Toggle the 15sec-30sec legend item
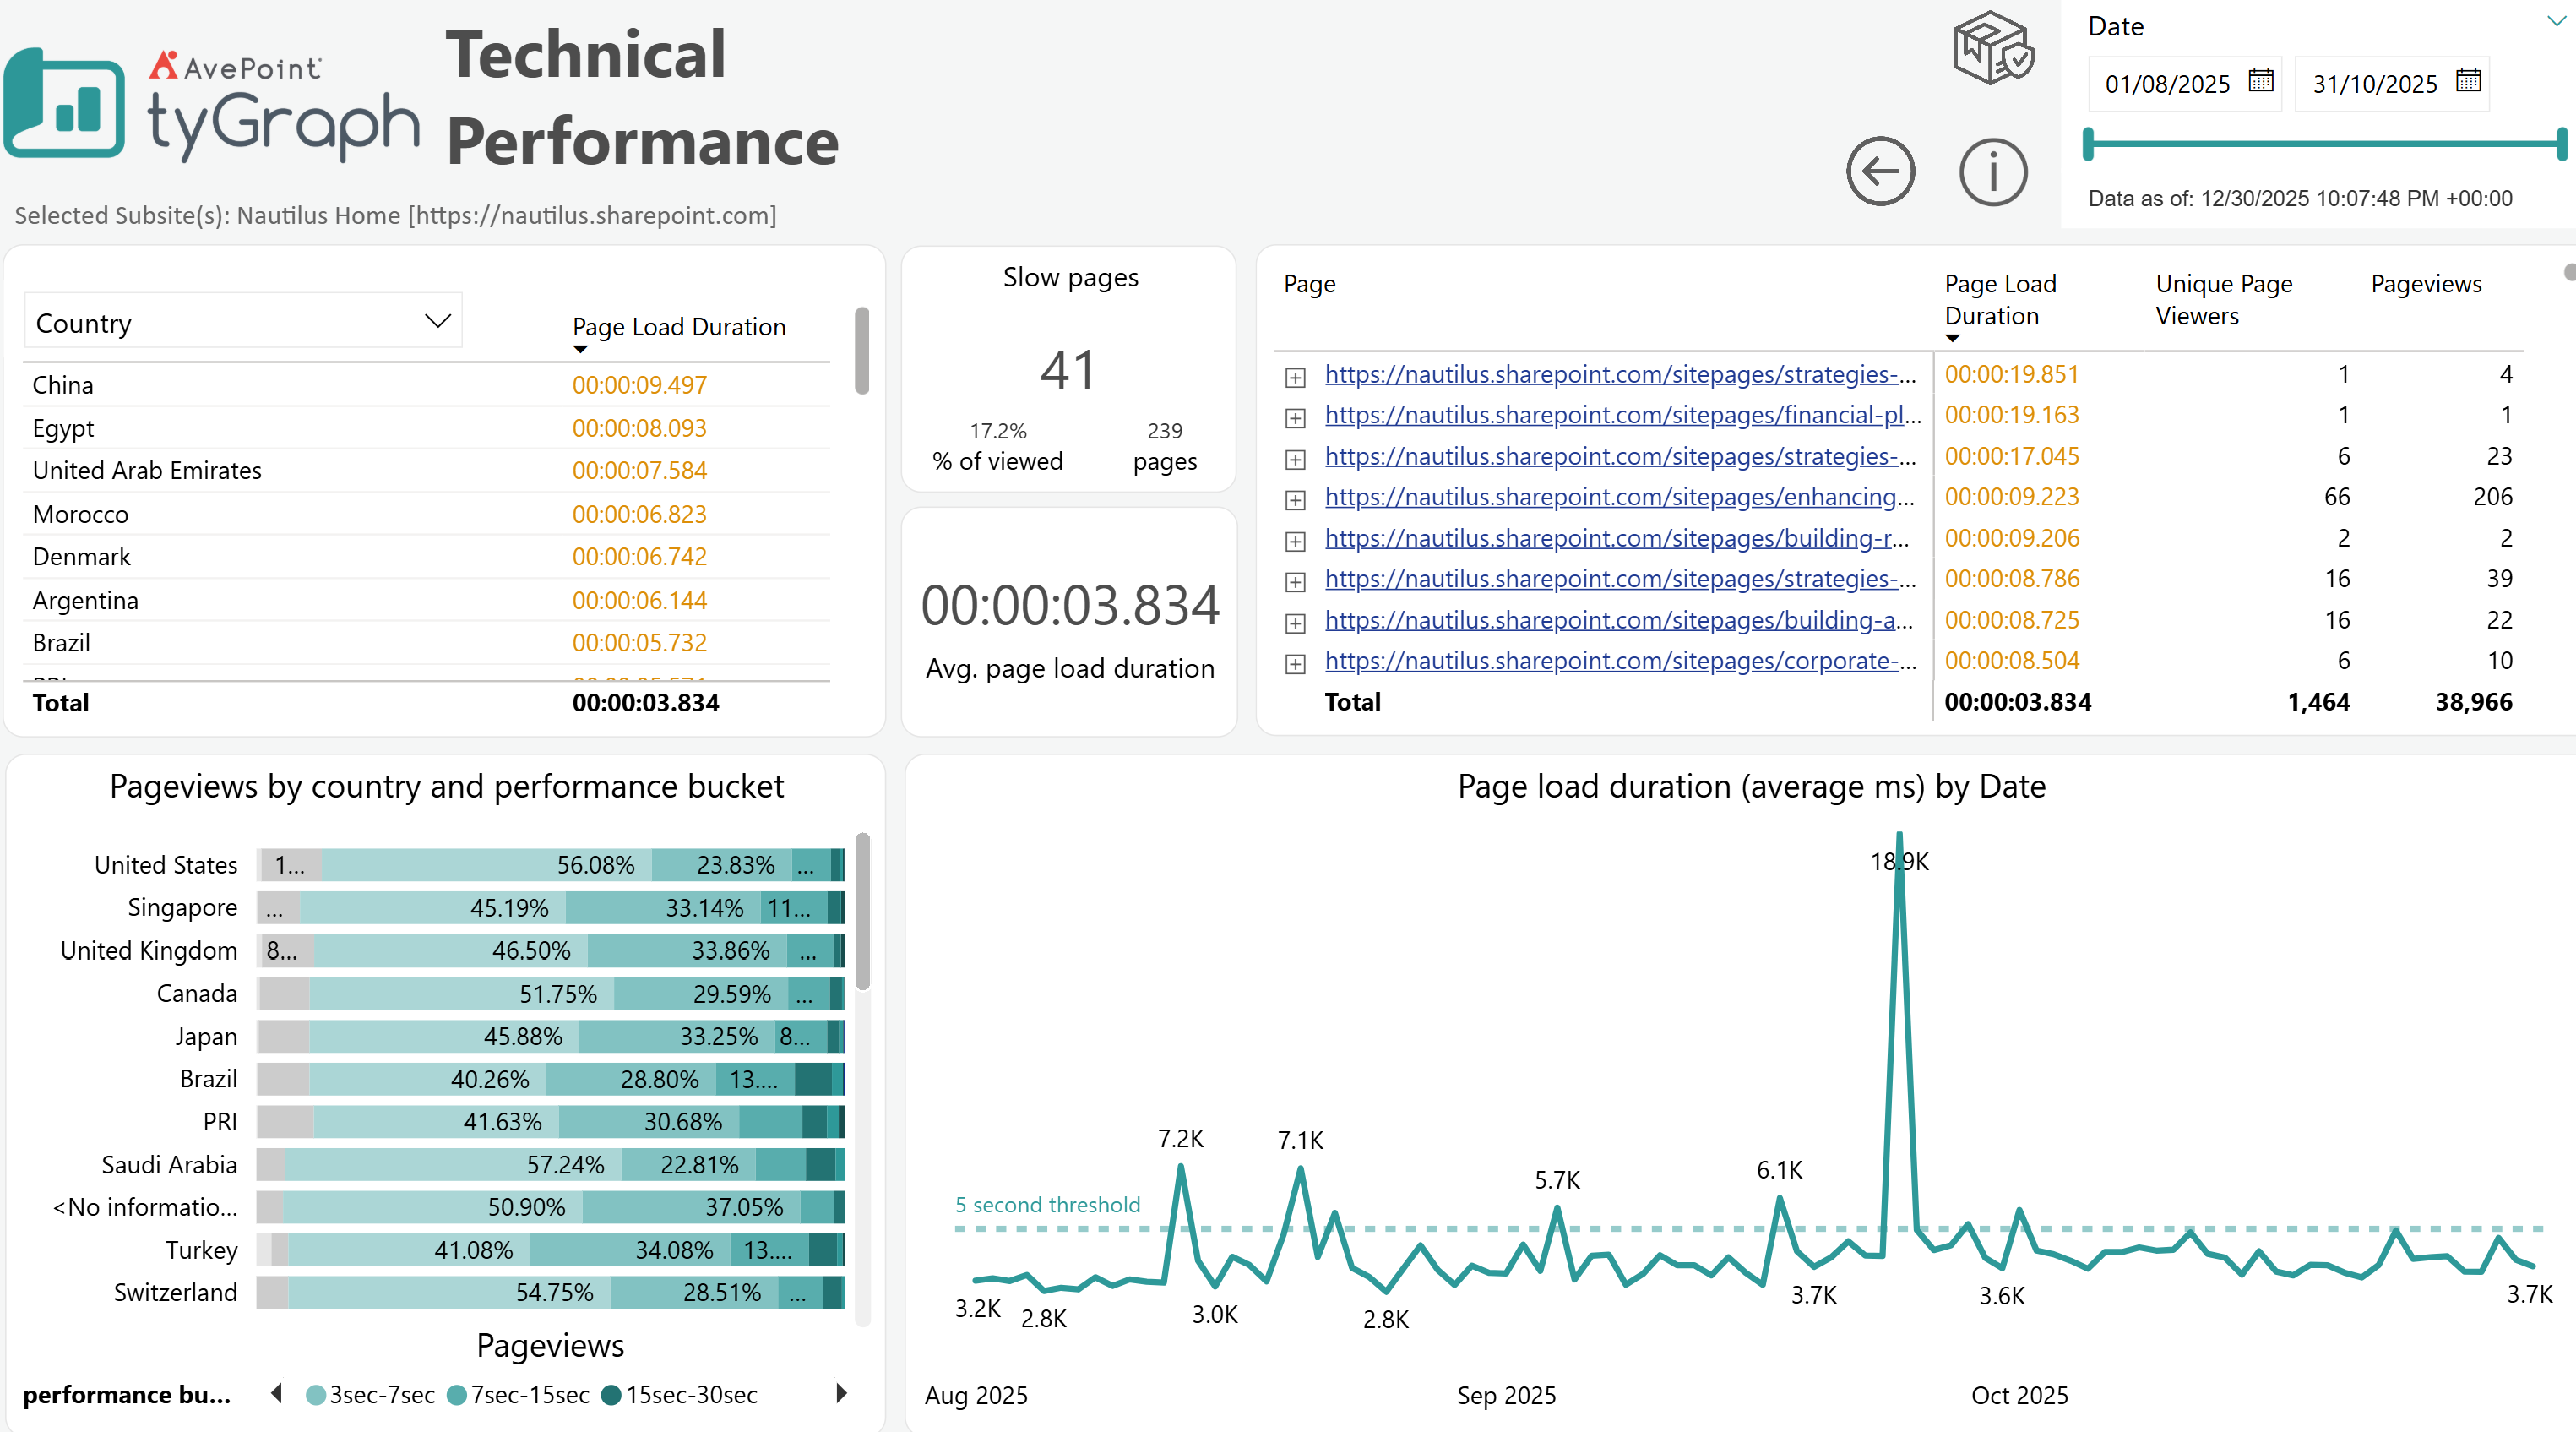Image resolution: width=2576 pixels, height=1432 pixels. (x=679, y=1394)
